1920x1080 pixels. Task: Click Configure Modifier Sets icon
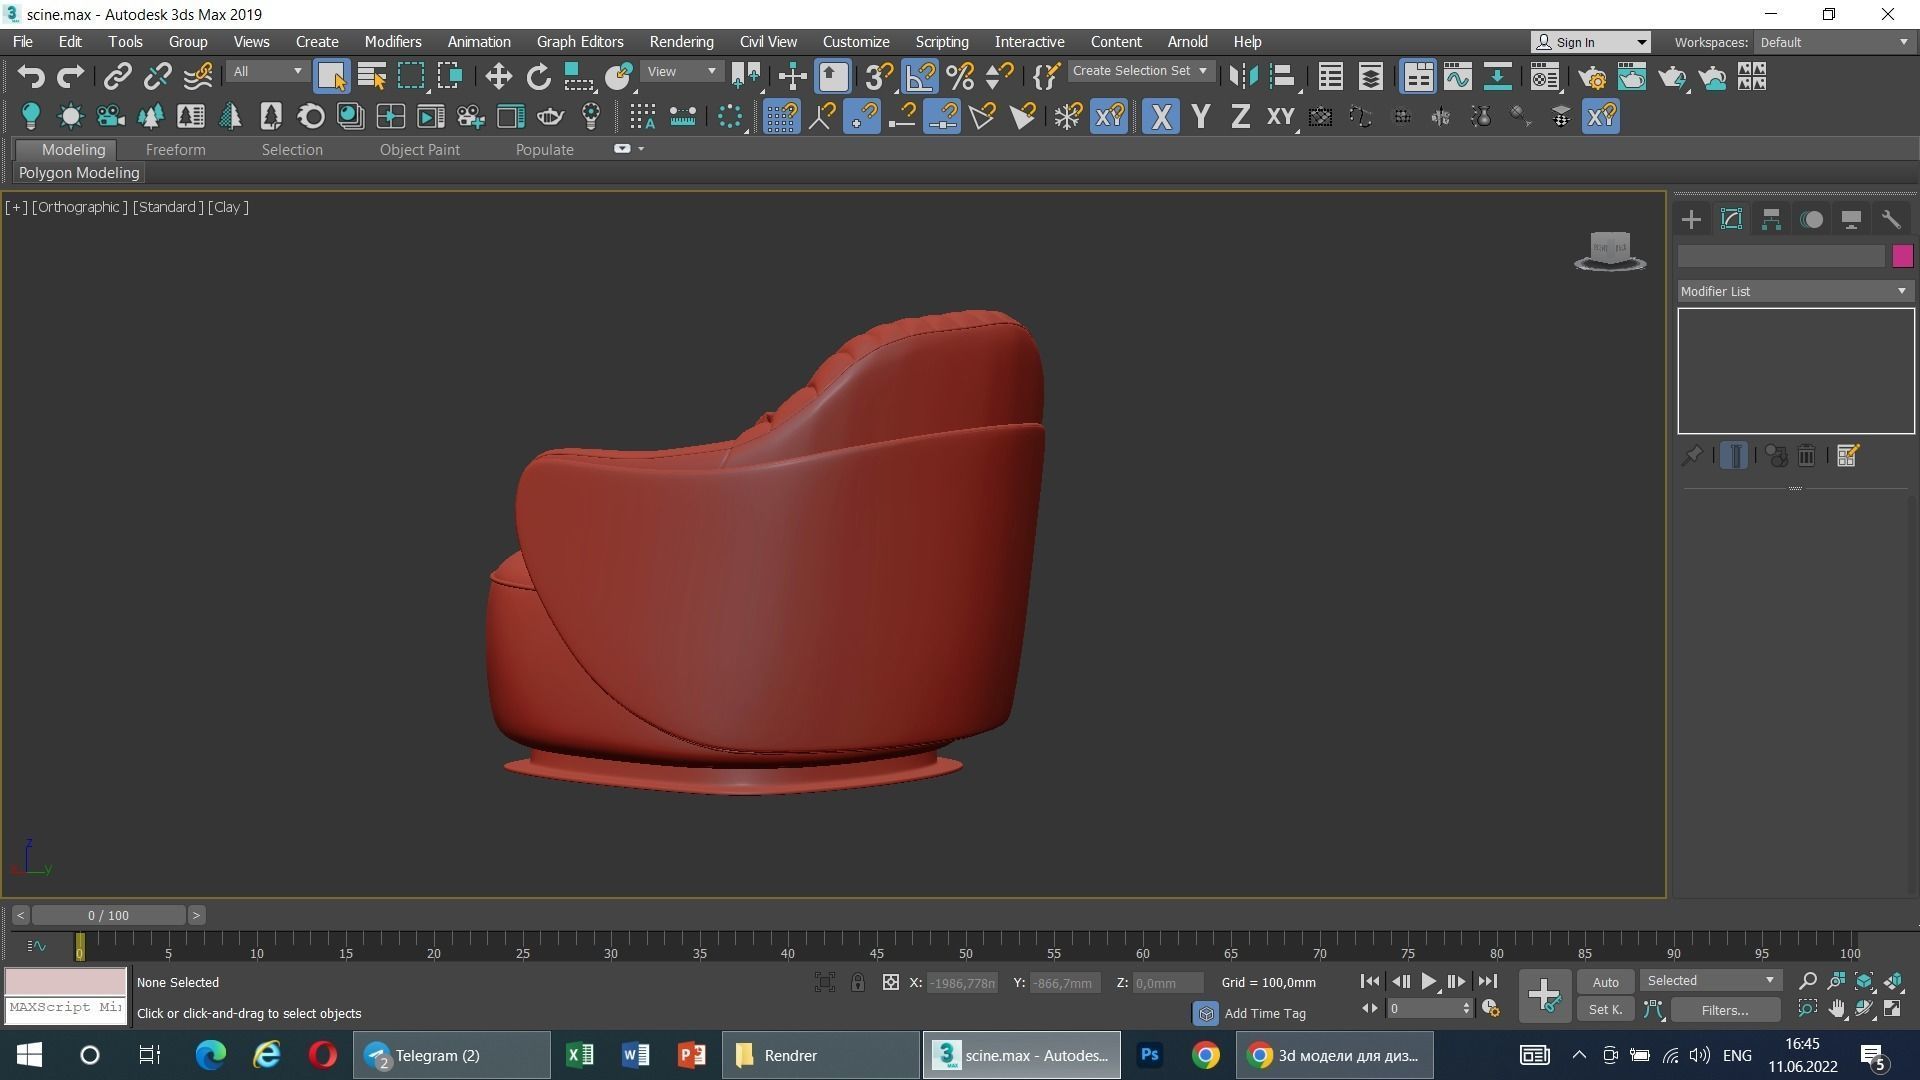tap(1847, 456)
